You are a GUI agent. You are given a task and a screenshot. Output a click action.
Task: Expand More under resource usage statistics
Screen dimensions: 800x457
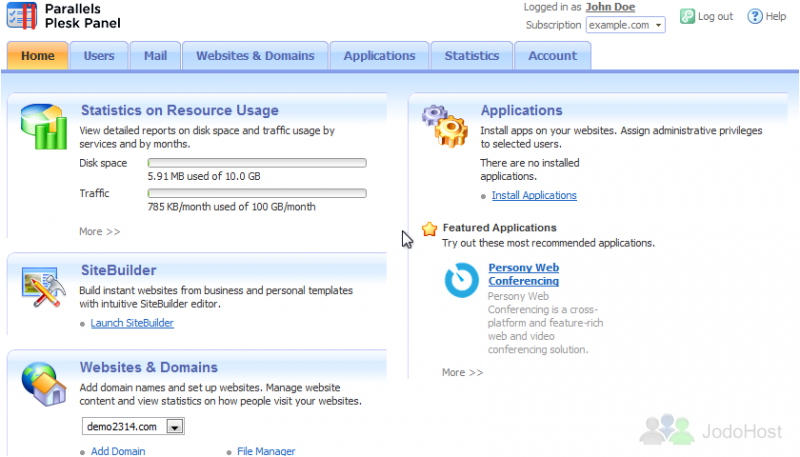[x=99, y=232]
